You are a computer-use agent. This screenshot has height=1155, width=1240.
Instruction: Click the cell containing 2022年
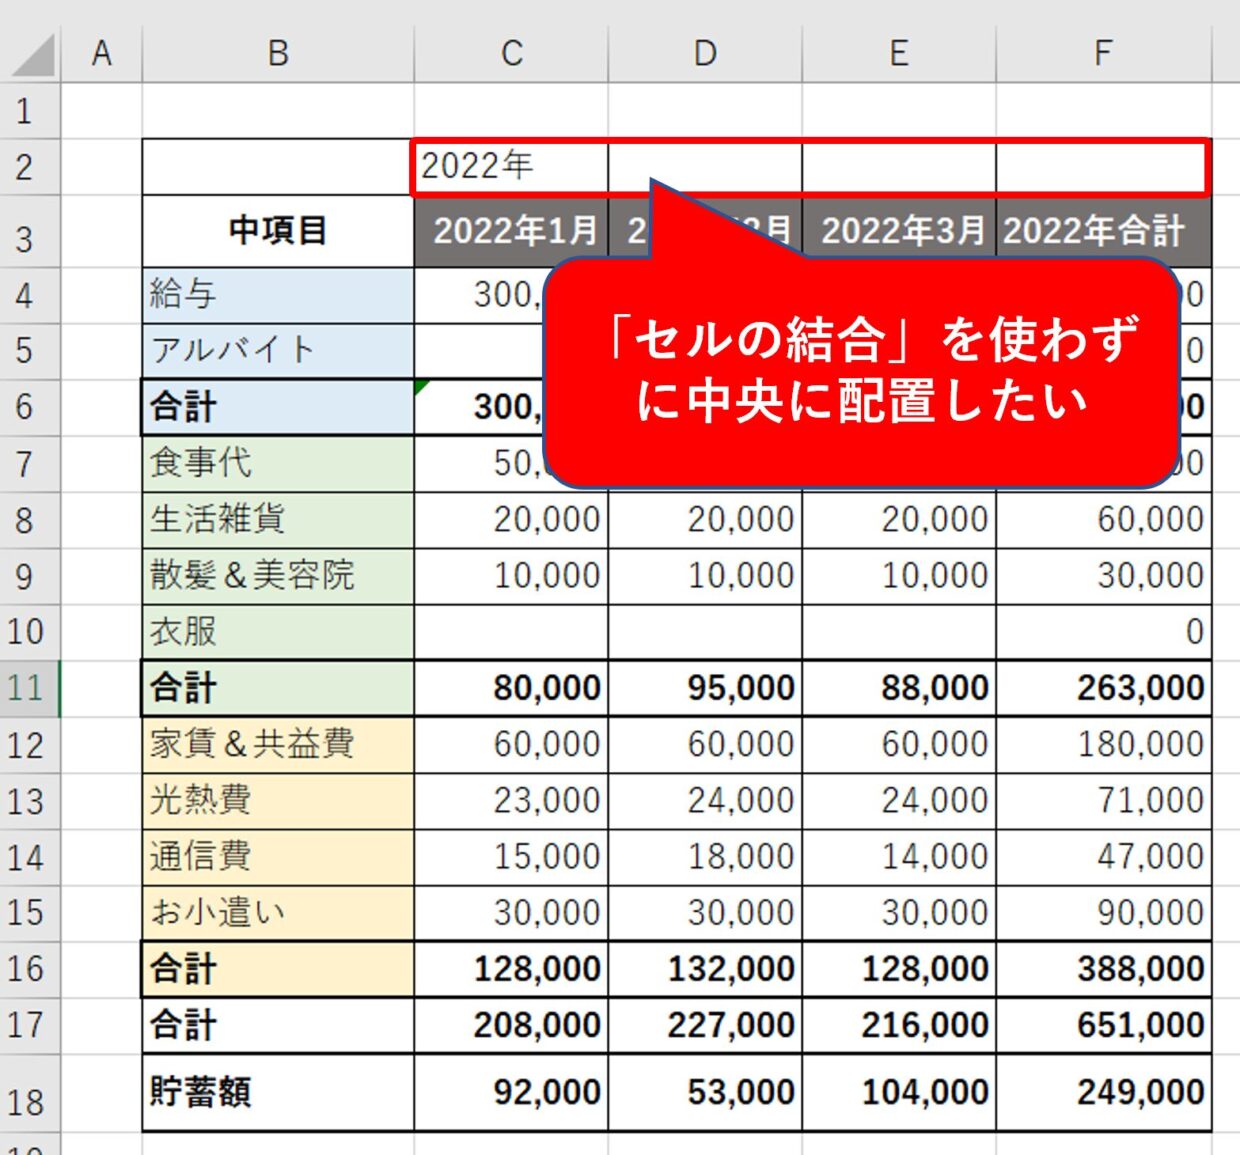[511, 167]
